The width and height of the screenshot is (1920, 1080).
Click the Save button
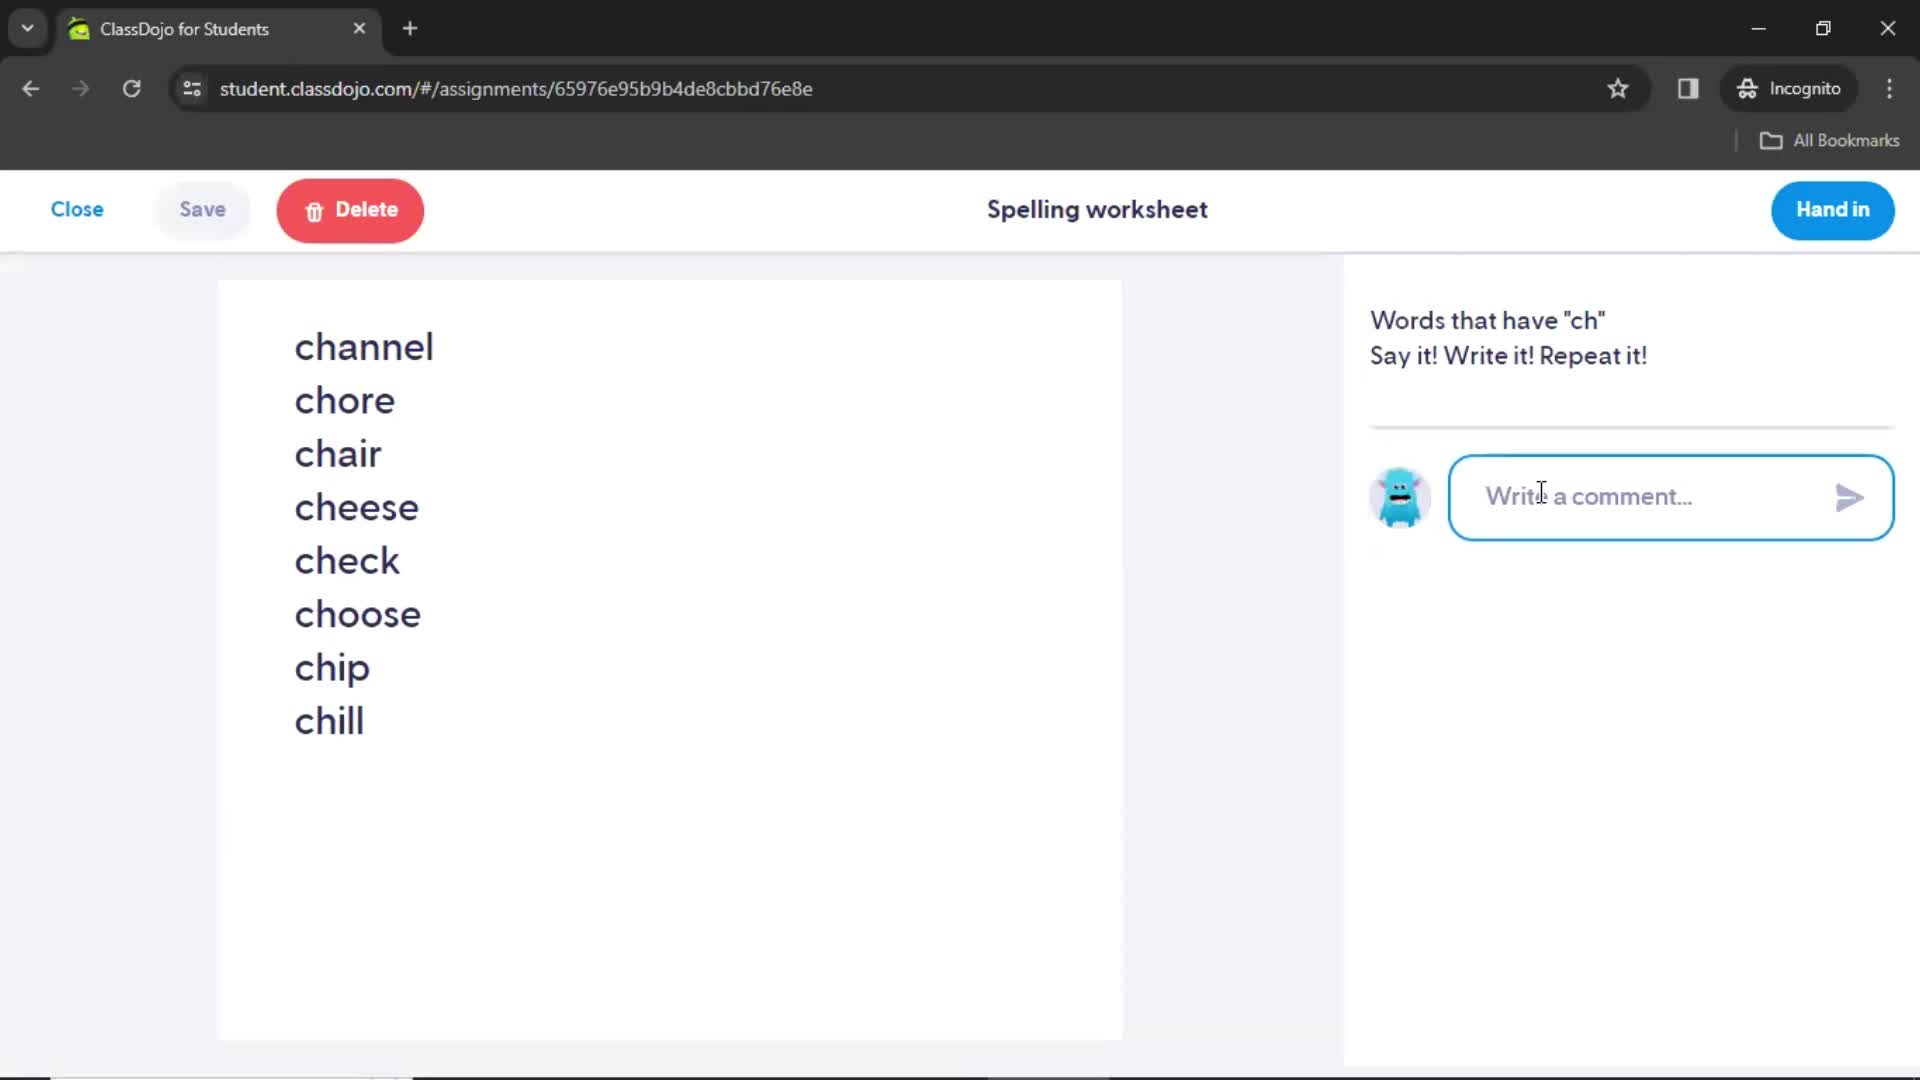point(202,208)
